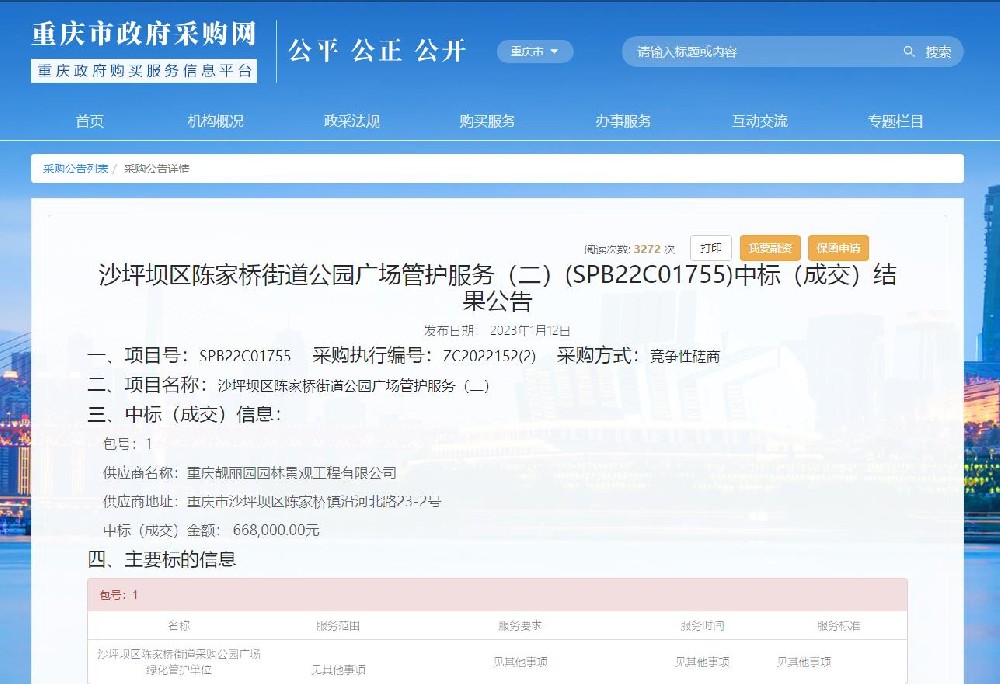Open the 机构概况 menu

(216, 121)
